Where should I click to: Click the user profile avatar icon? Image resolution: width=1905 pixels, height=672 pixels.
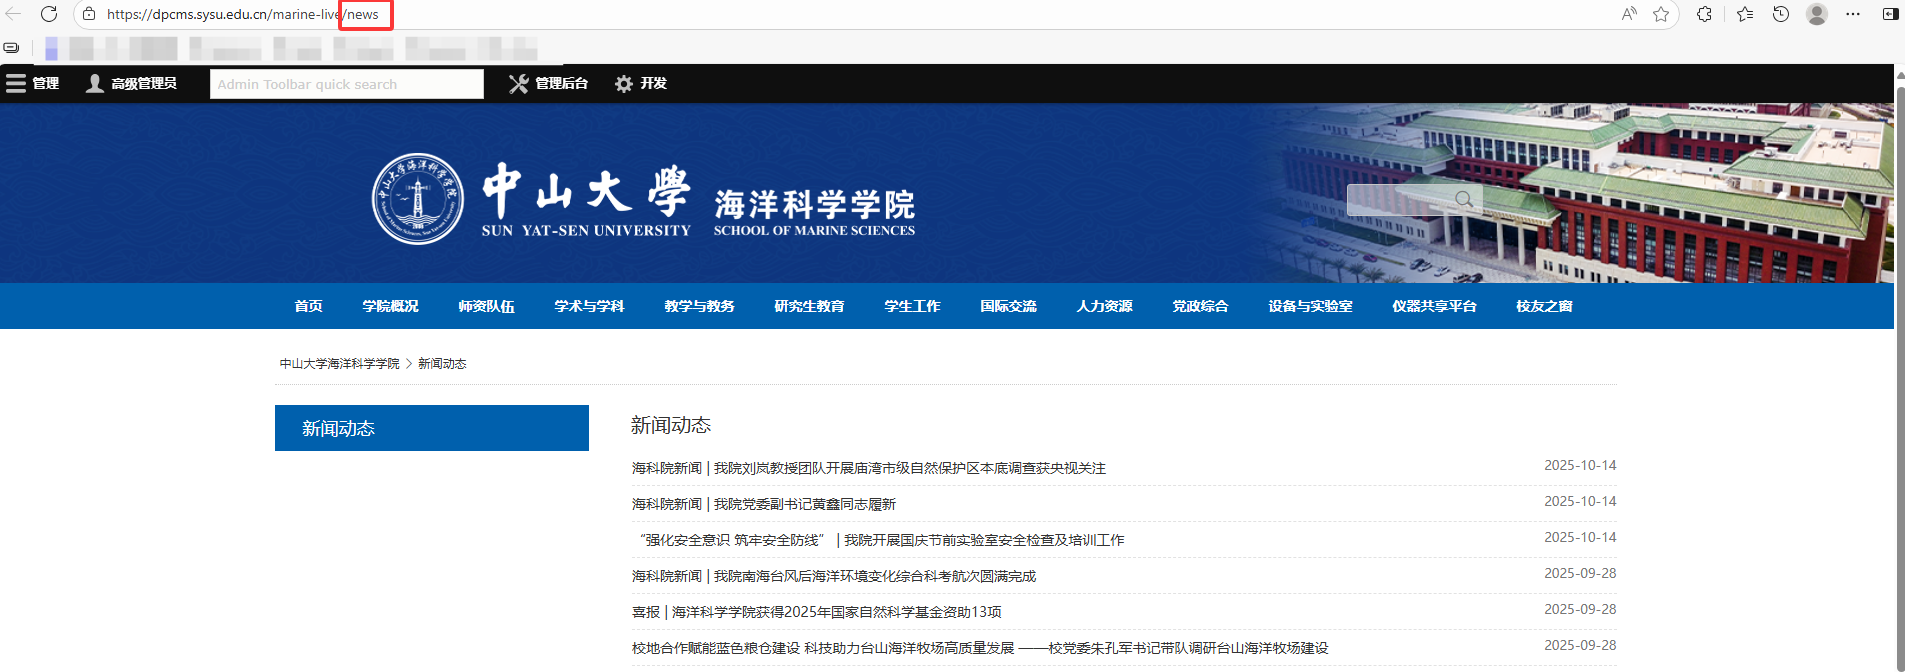coord(1817,14)
